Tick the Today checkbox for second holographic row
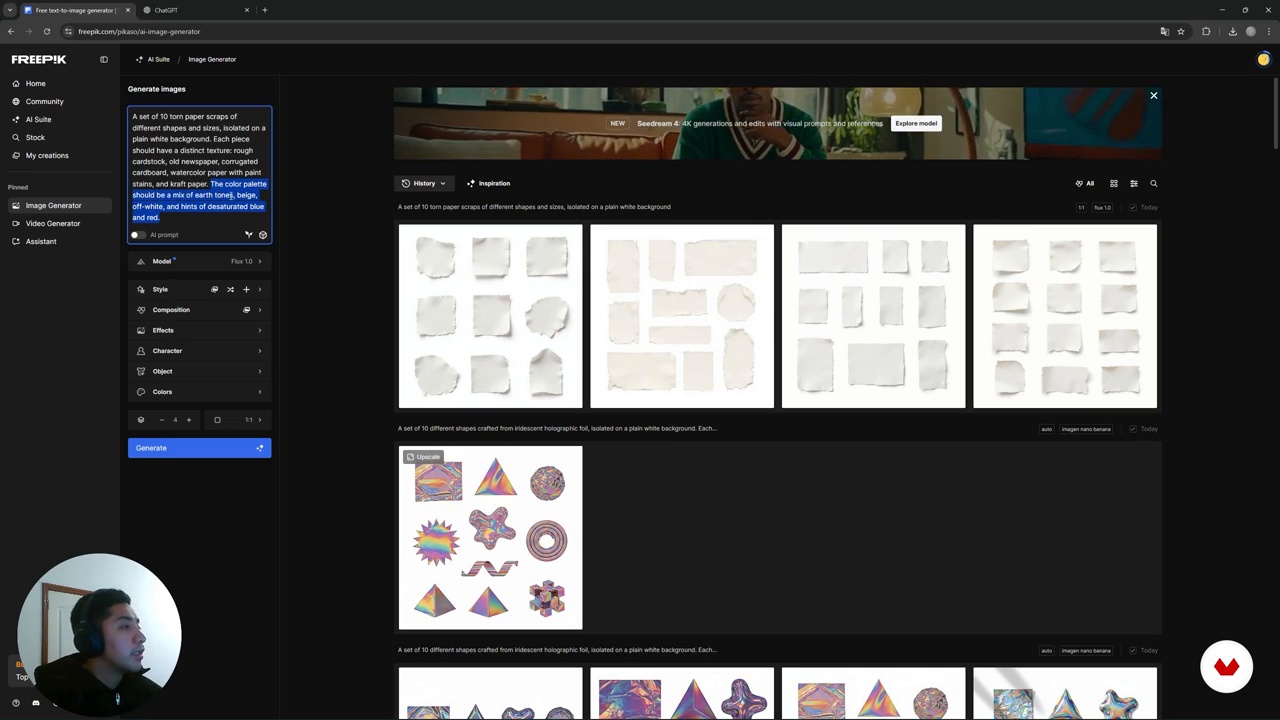Screen dimensions: 1280x720 1133,651
